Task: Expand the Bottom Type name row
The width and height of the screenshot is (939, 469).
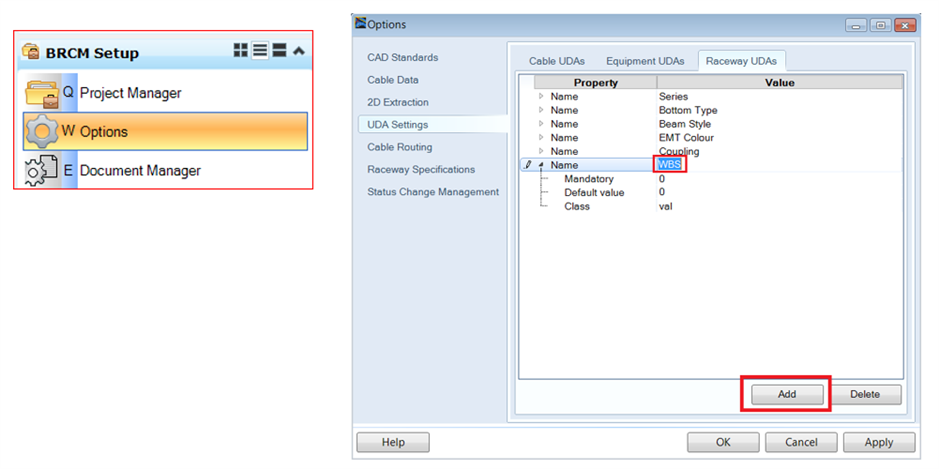Action: 541,110
